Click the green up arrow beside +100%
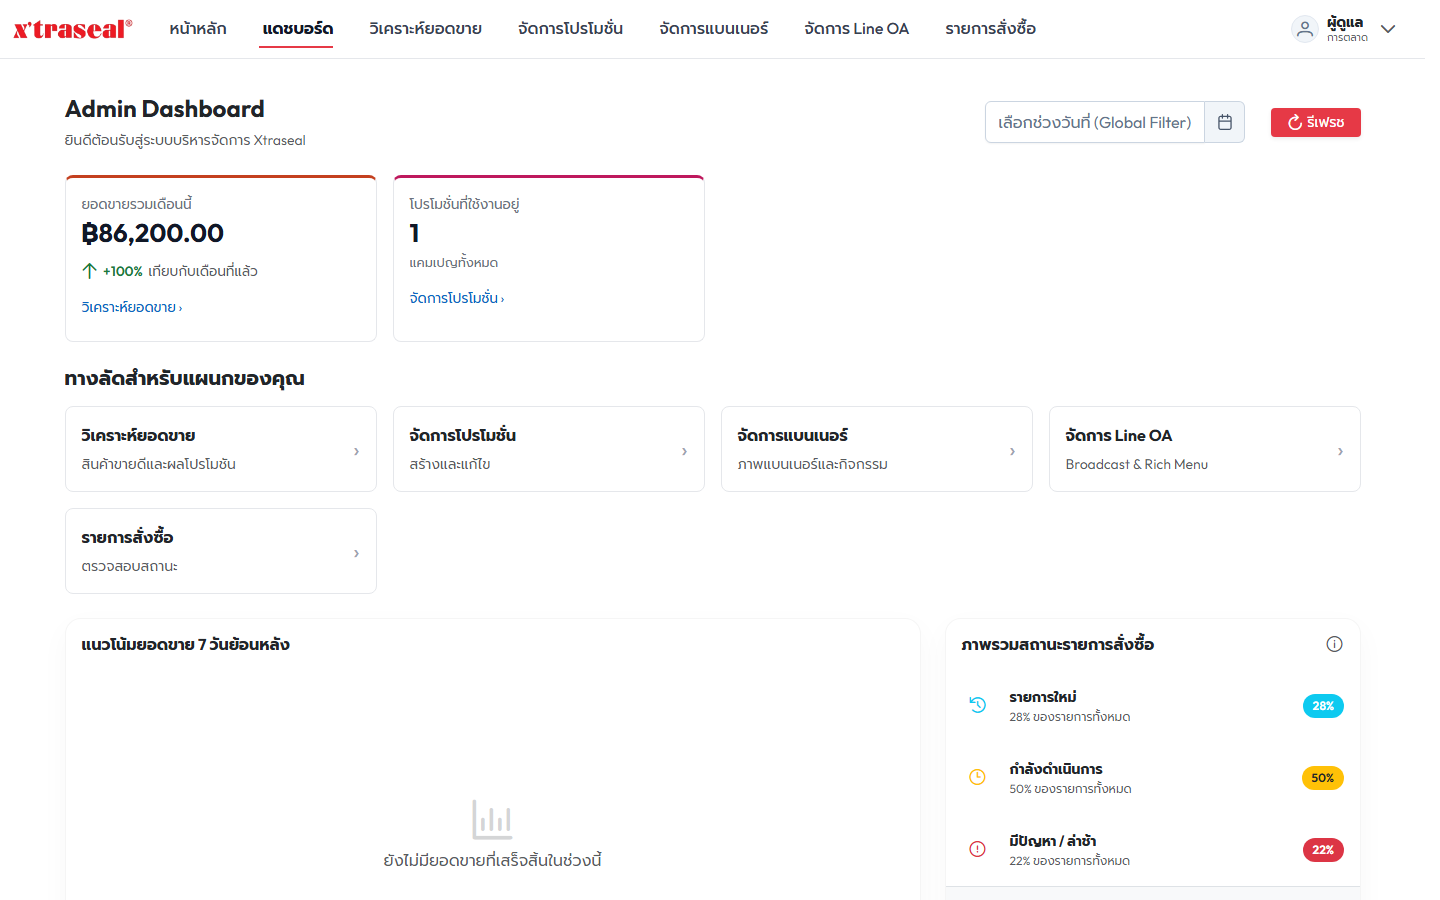 point(89,271)
